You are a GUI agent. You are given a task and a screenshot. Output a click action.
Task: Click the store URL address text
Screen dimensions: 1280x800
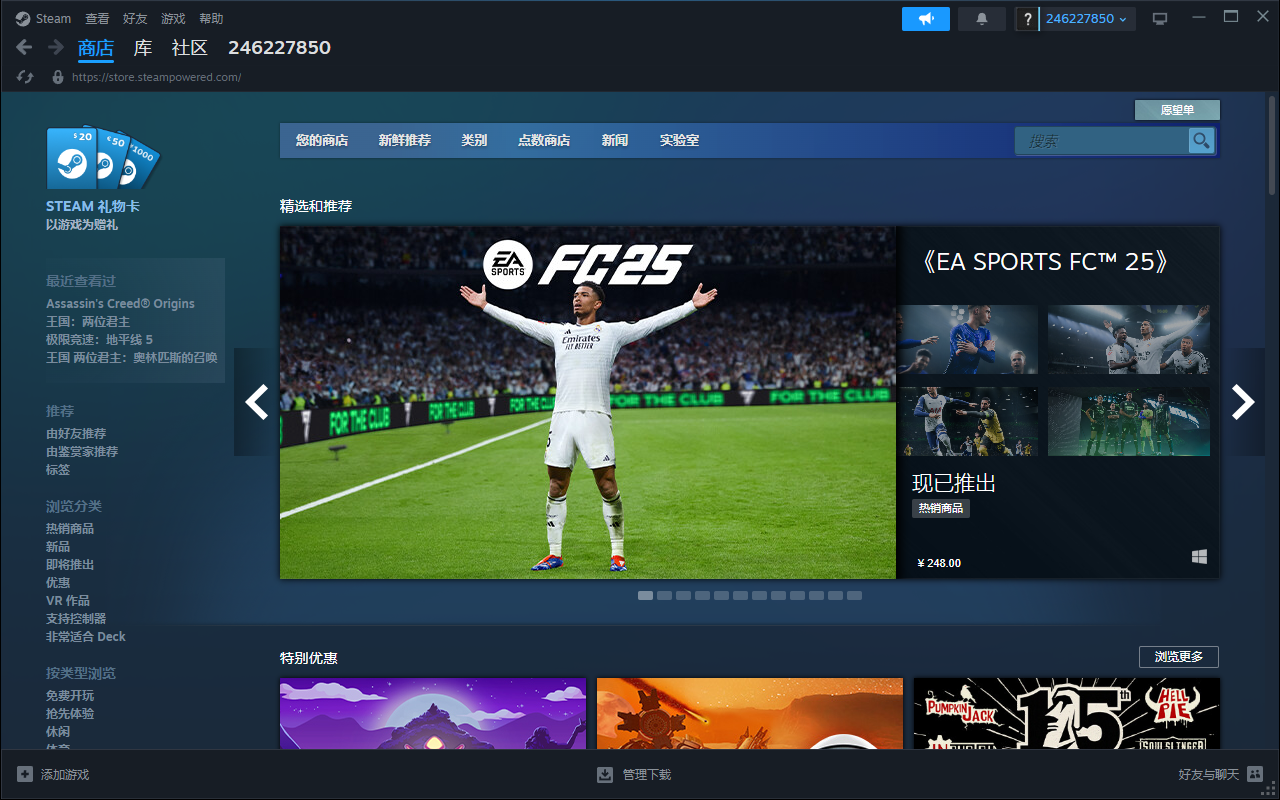157,77
